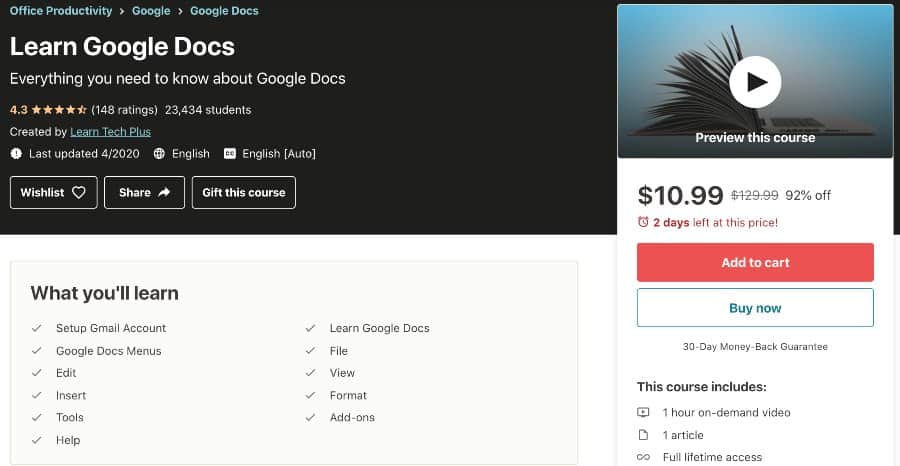Viewport: 900px width, 466px height.
Task: Click the alarm clock icon near 2 days left
Action: [x=643, y=222]
